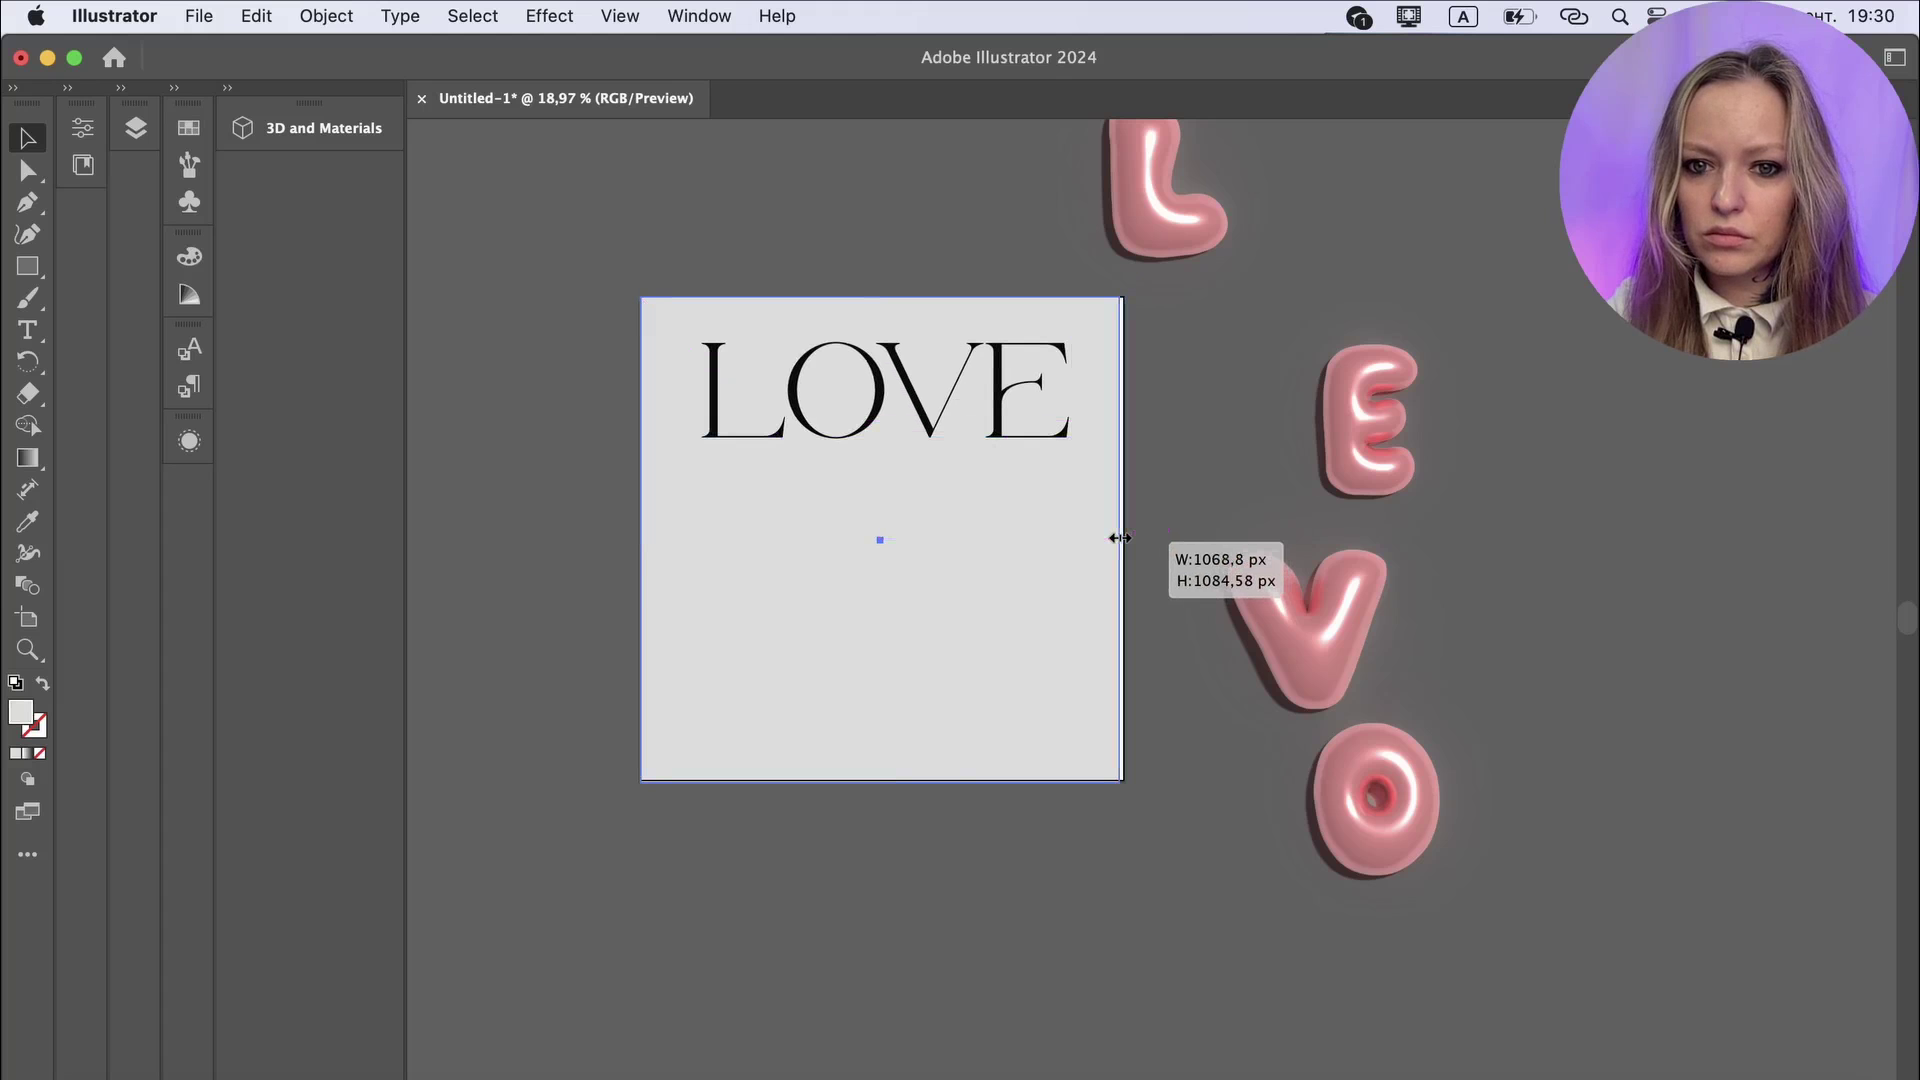This screenshot has width=1920, height=1080.
Task: Click the Home button
Action: point(114,58)
